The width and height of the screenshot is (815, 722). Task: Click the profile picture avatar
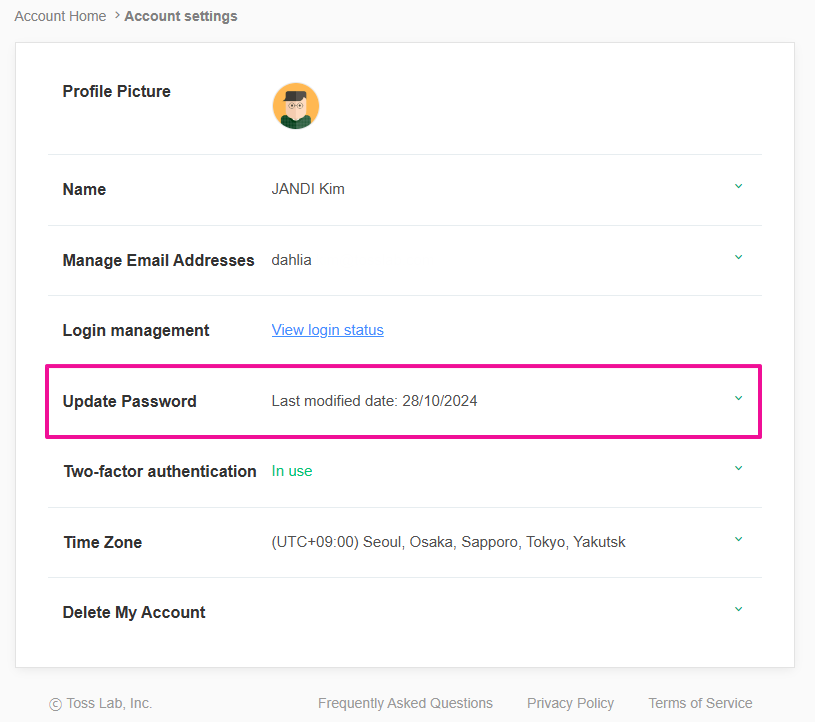pyautogui.click(x=295, y=106)
